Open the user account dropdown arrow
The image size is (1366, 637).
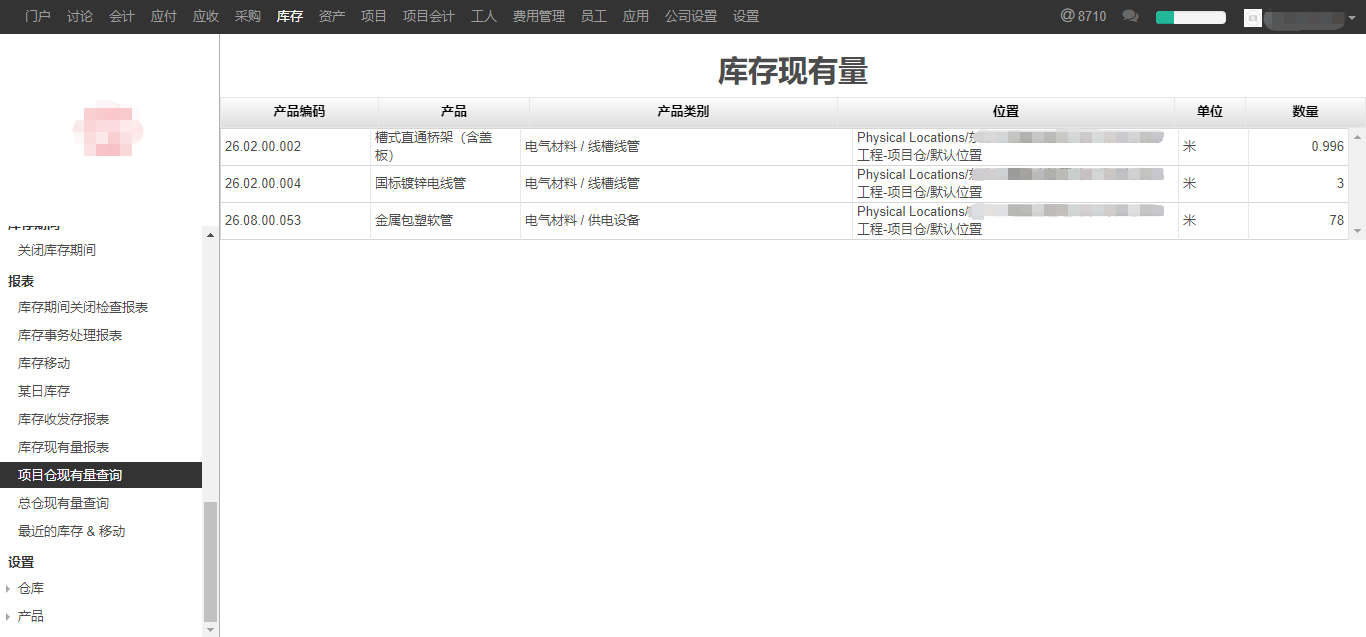pyautogui.click(x=1352, y=17)
